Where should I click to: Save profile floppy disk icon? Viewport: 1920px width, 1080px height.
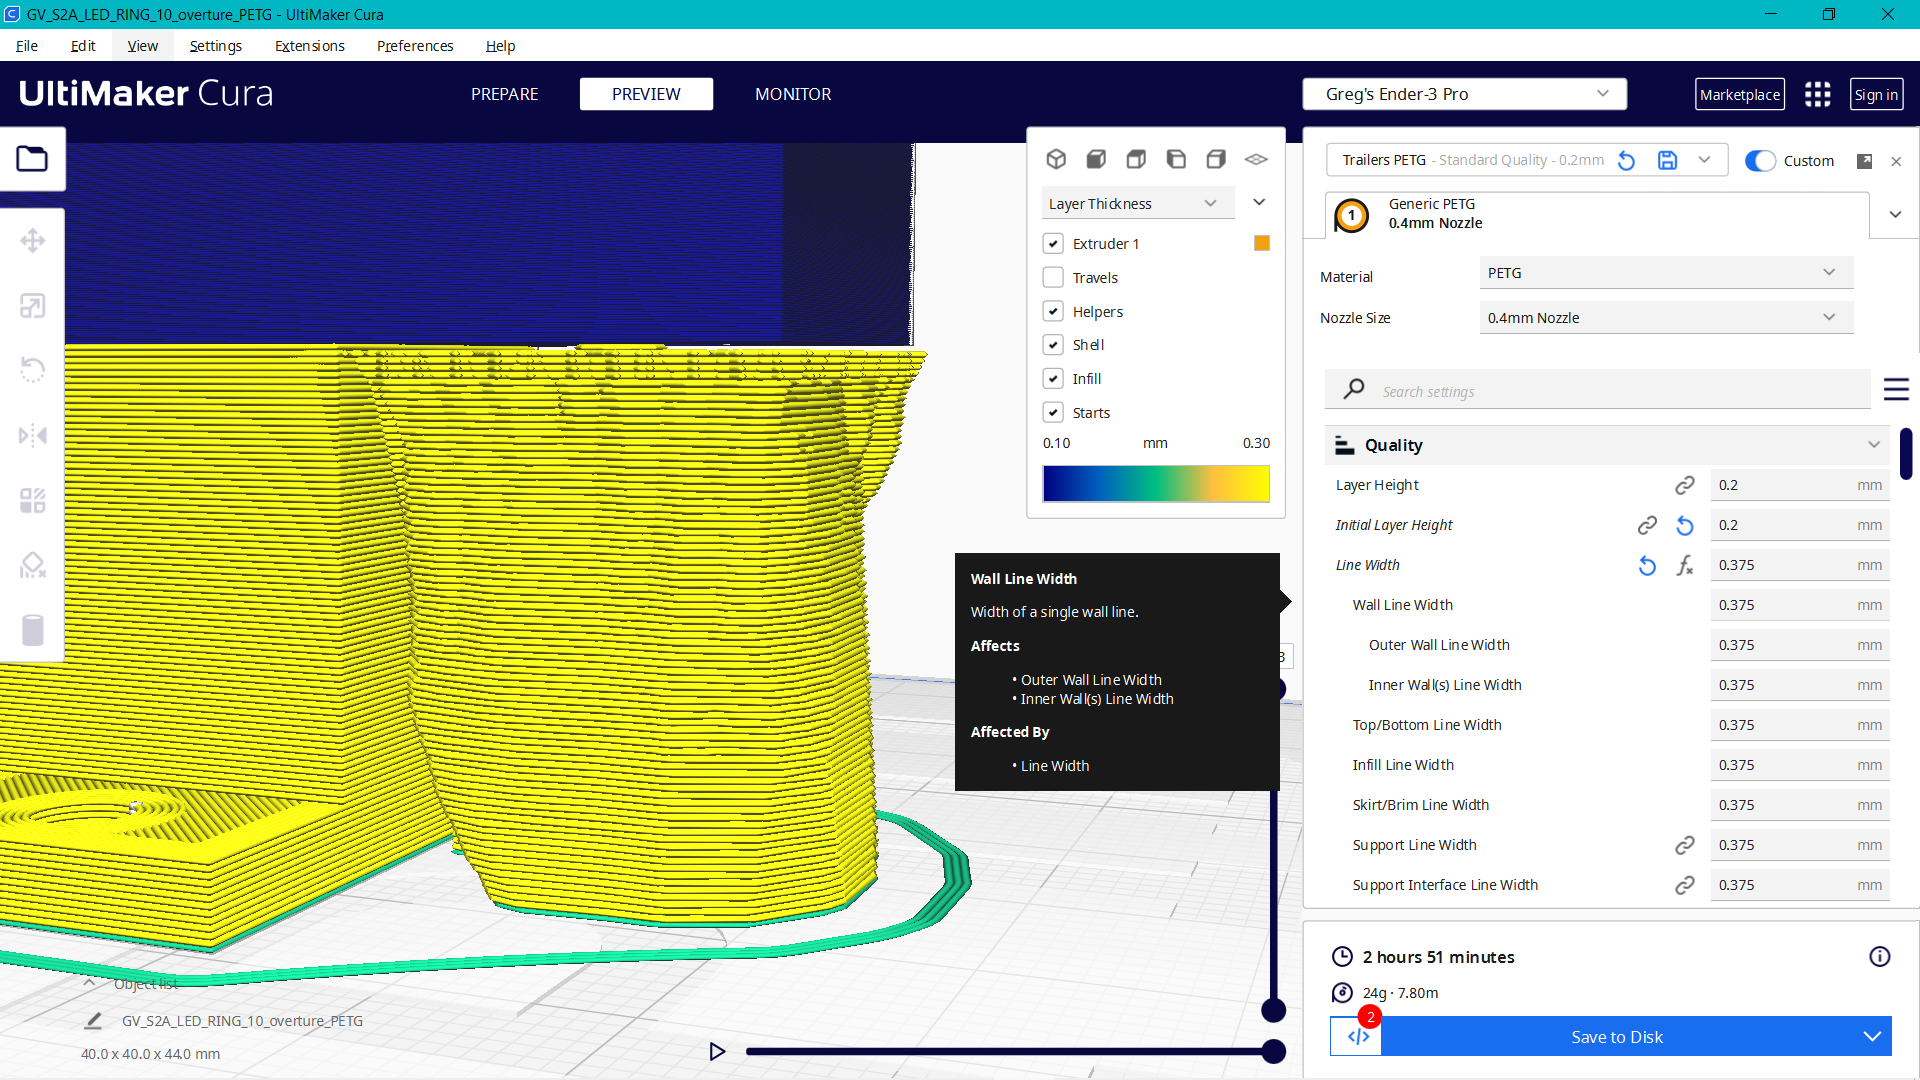point(1667,160)
